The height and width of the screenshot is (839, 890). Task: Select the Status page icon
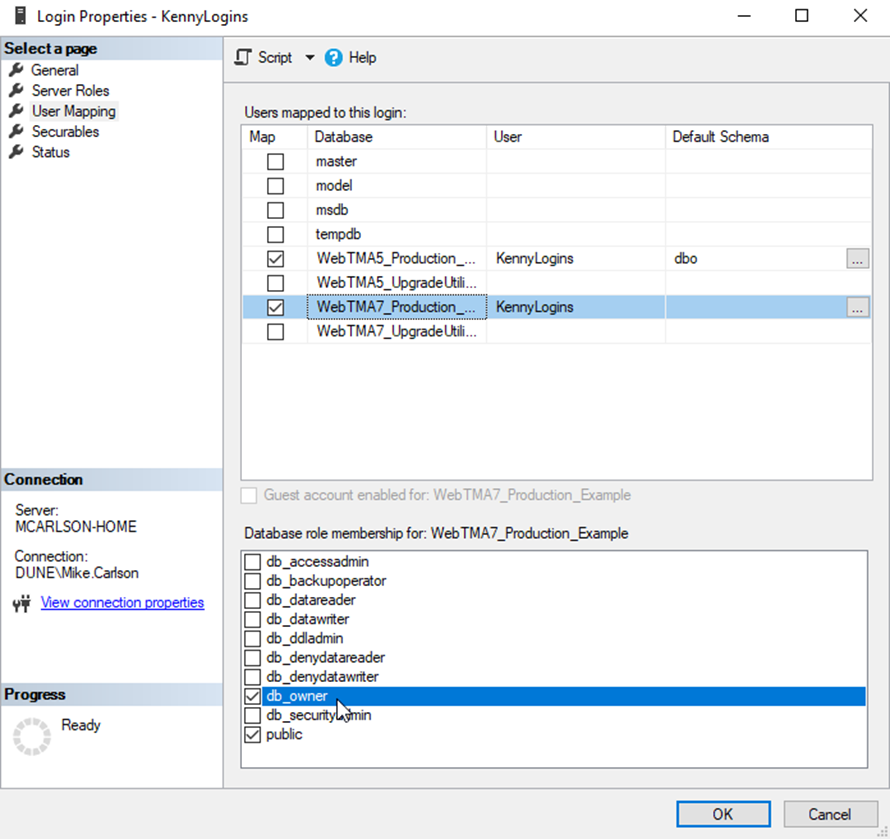pos(18,152)
